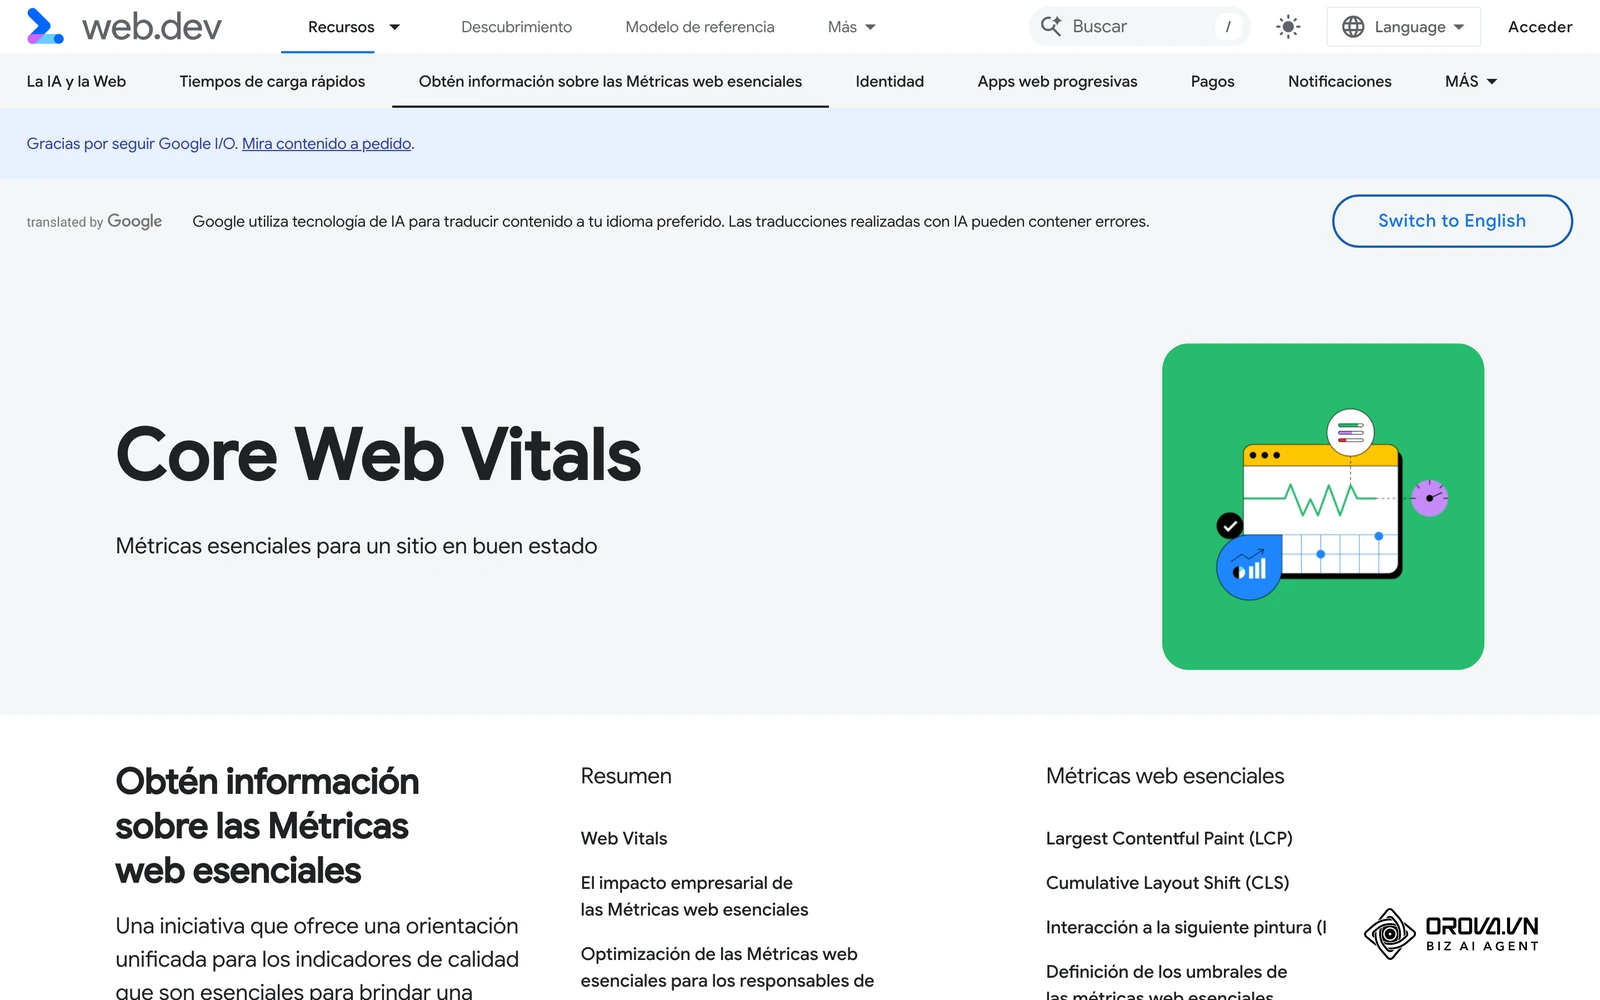
Task: Click the web.dev logo icon
Action: [45, 26]
